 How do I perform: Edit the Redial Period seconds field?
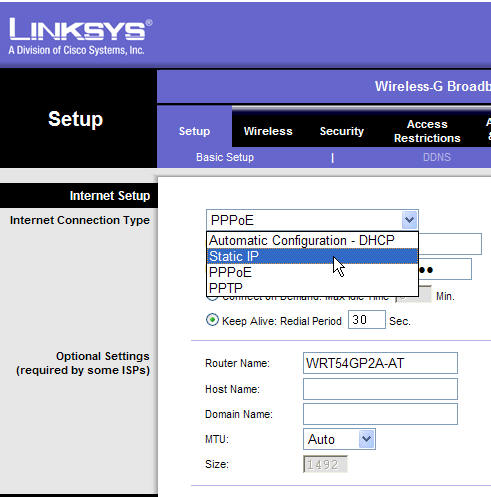pyautogui.click(x=367, y=320)
